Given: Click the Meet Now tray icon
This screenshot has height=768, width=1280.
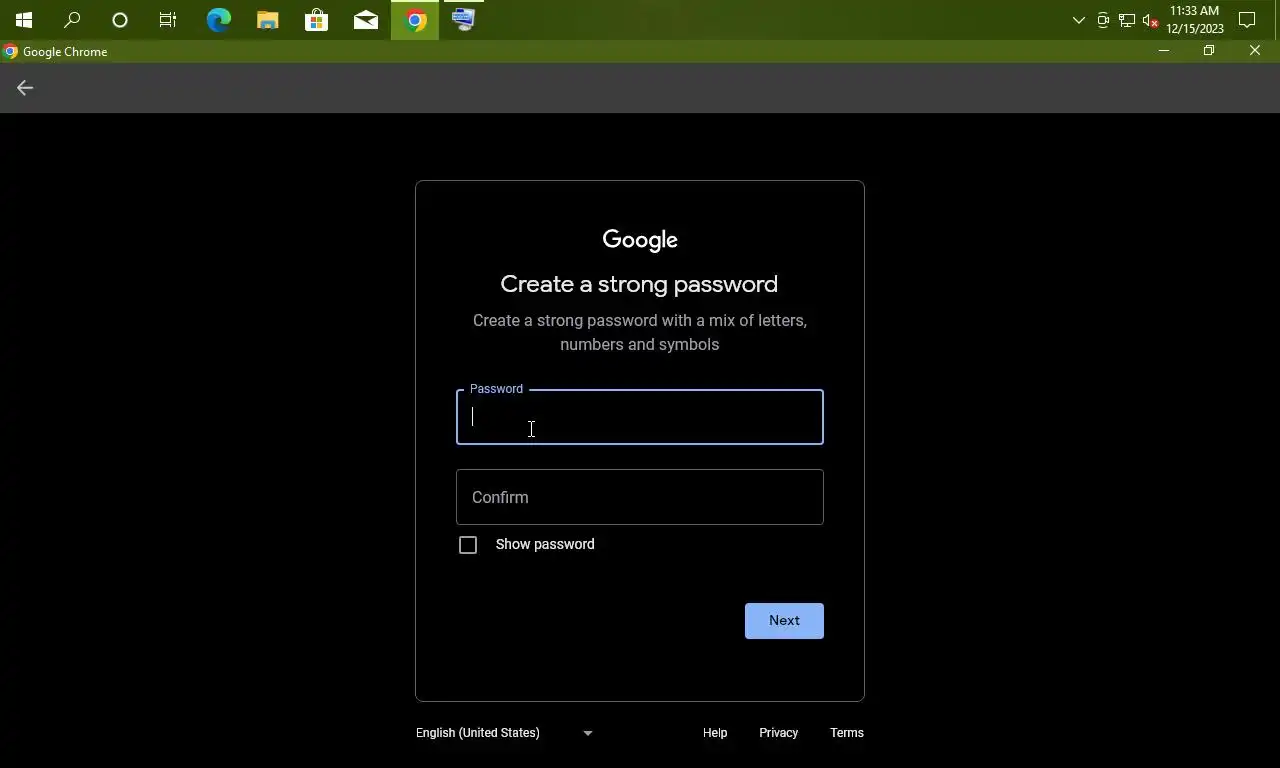Looking at the screenshot, I should coord(1103,20).
